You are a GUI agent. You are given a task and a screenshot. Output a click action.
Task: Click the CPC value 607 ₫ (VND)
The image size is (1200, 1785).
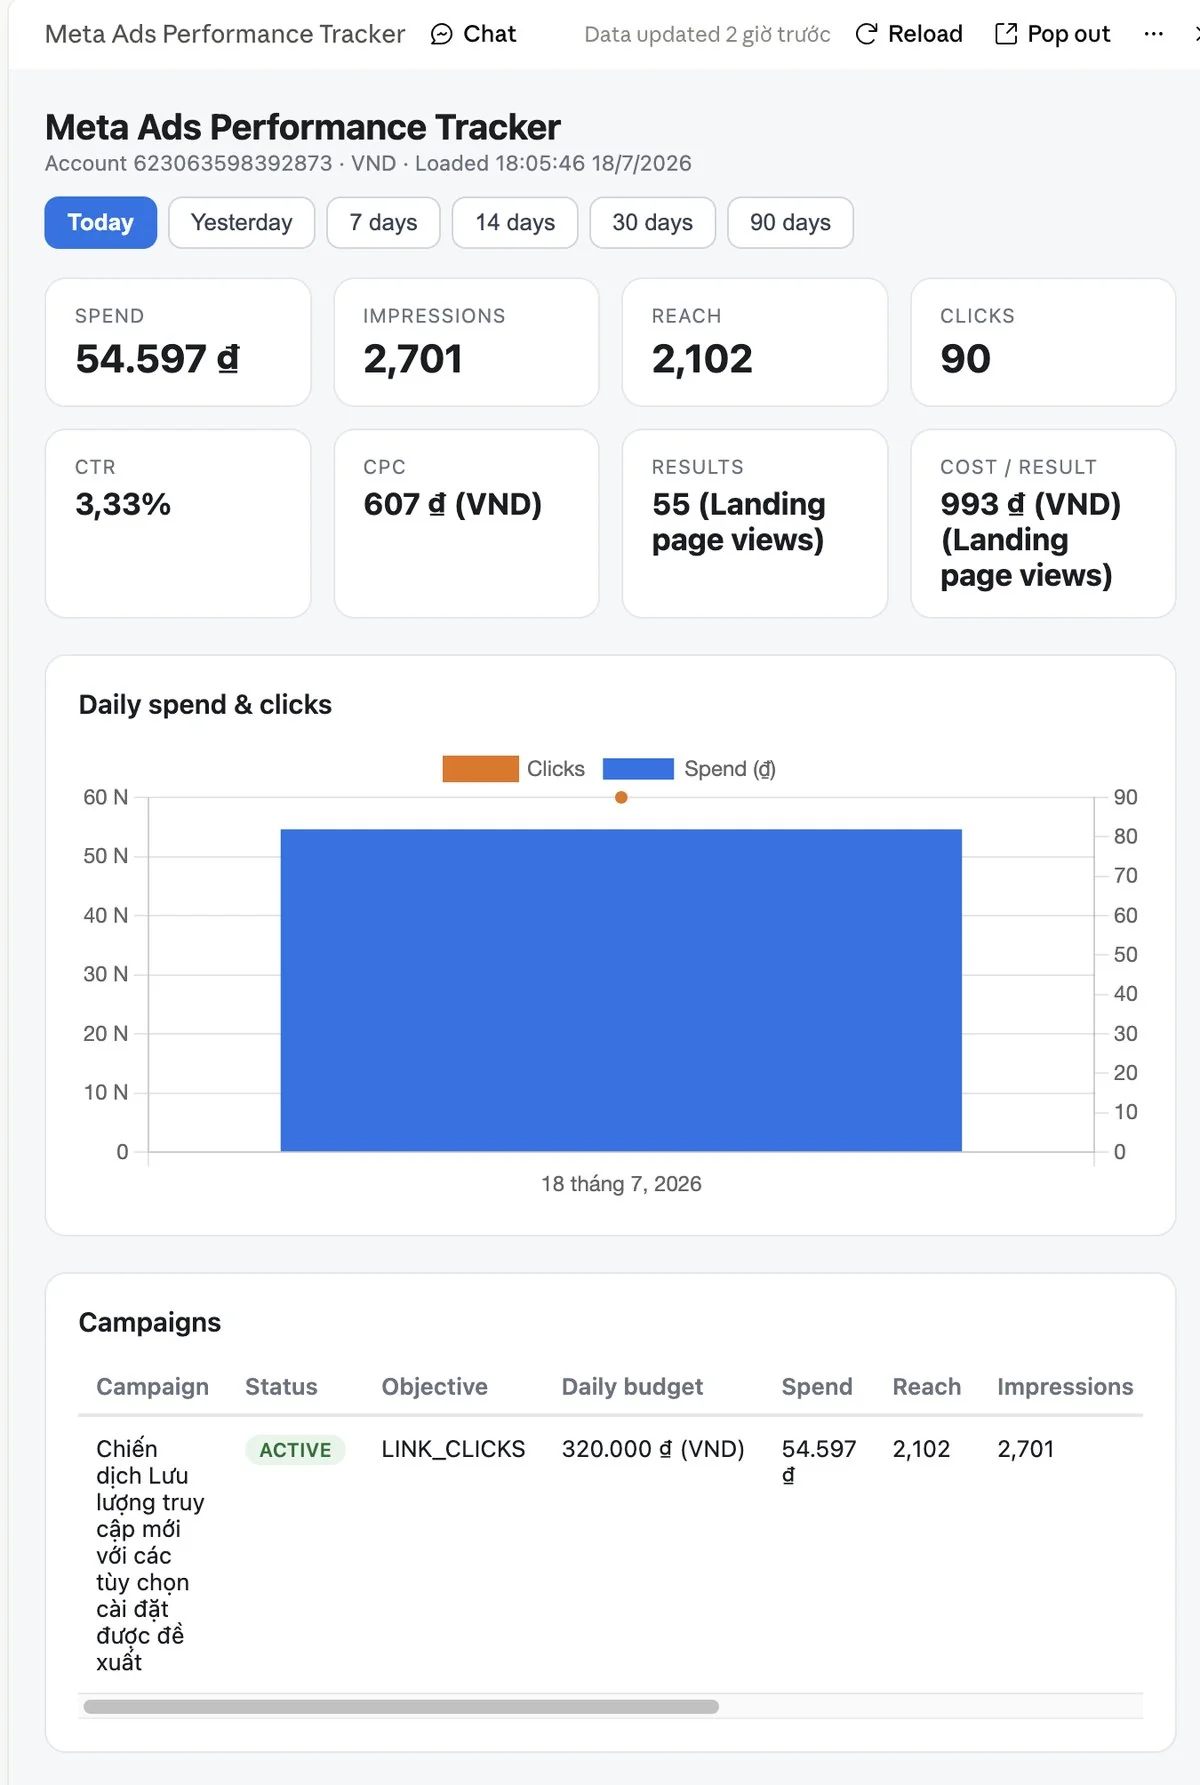tap(453, 504)
